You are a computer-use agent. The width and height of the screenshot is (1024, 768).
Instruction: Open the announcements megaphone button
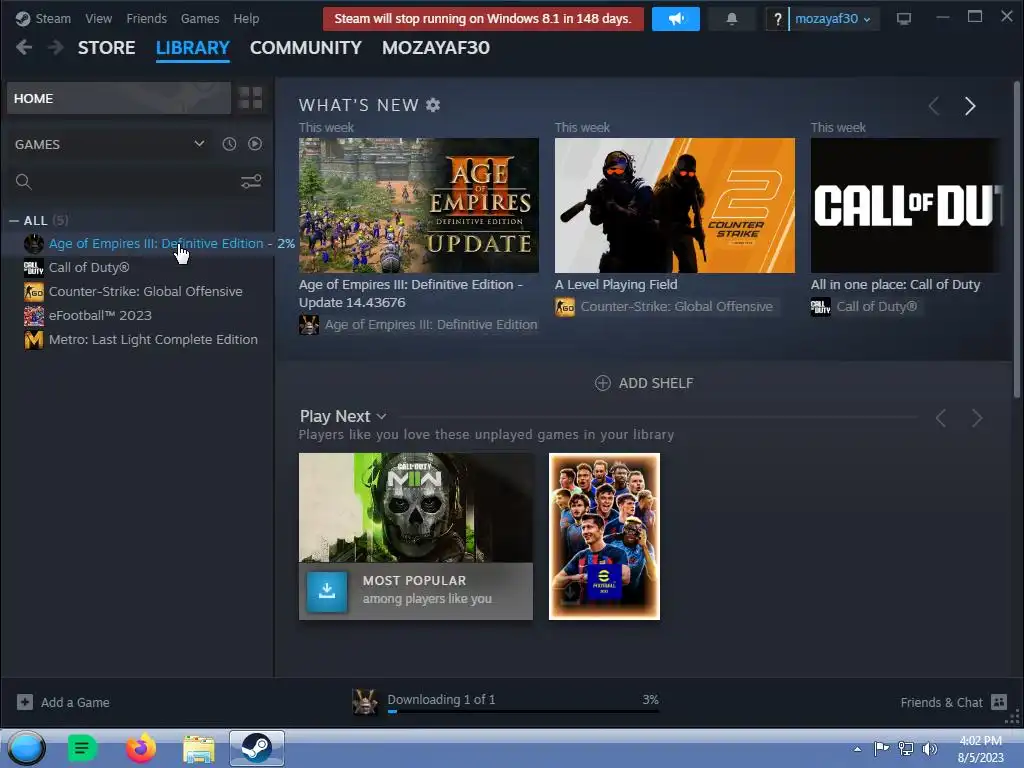coord(676,18)
